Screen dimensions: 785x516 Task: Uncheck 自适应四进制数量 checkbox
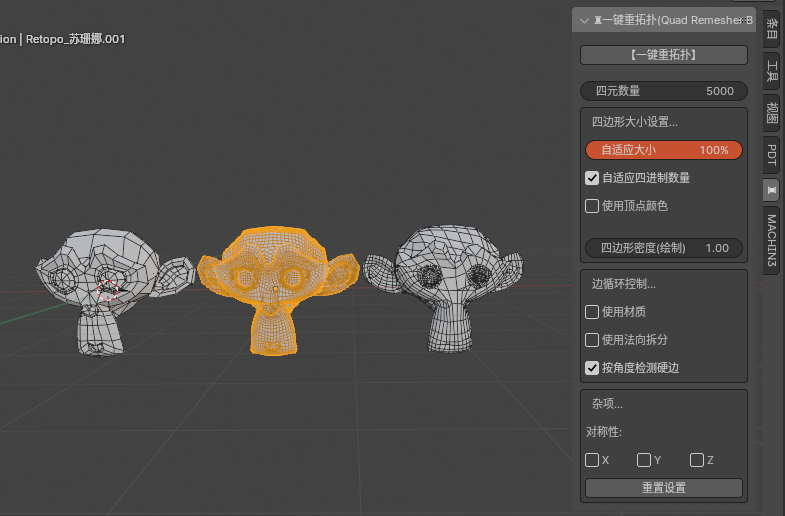[592, 178]
